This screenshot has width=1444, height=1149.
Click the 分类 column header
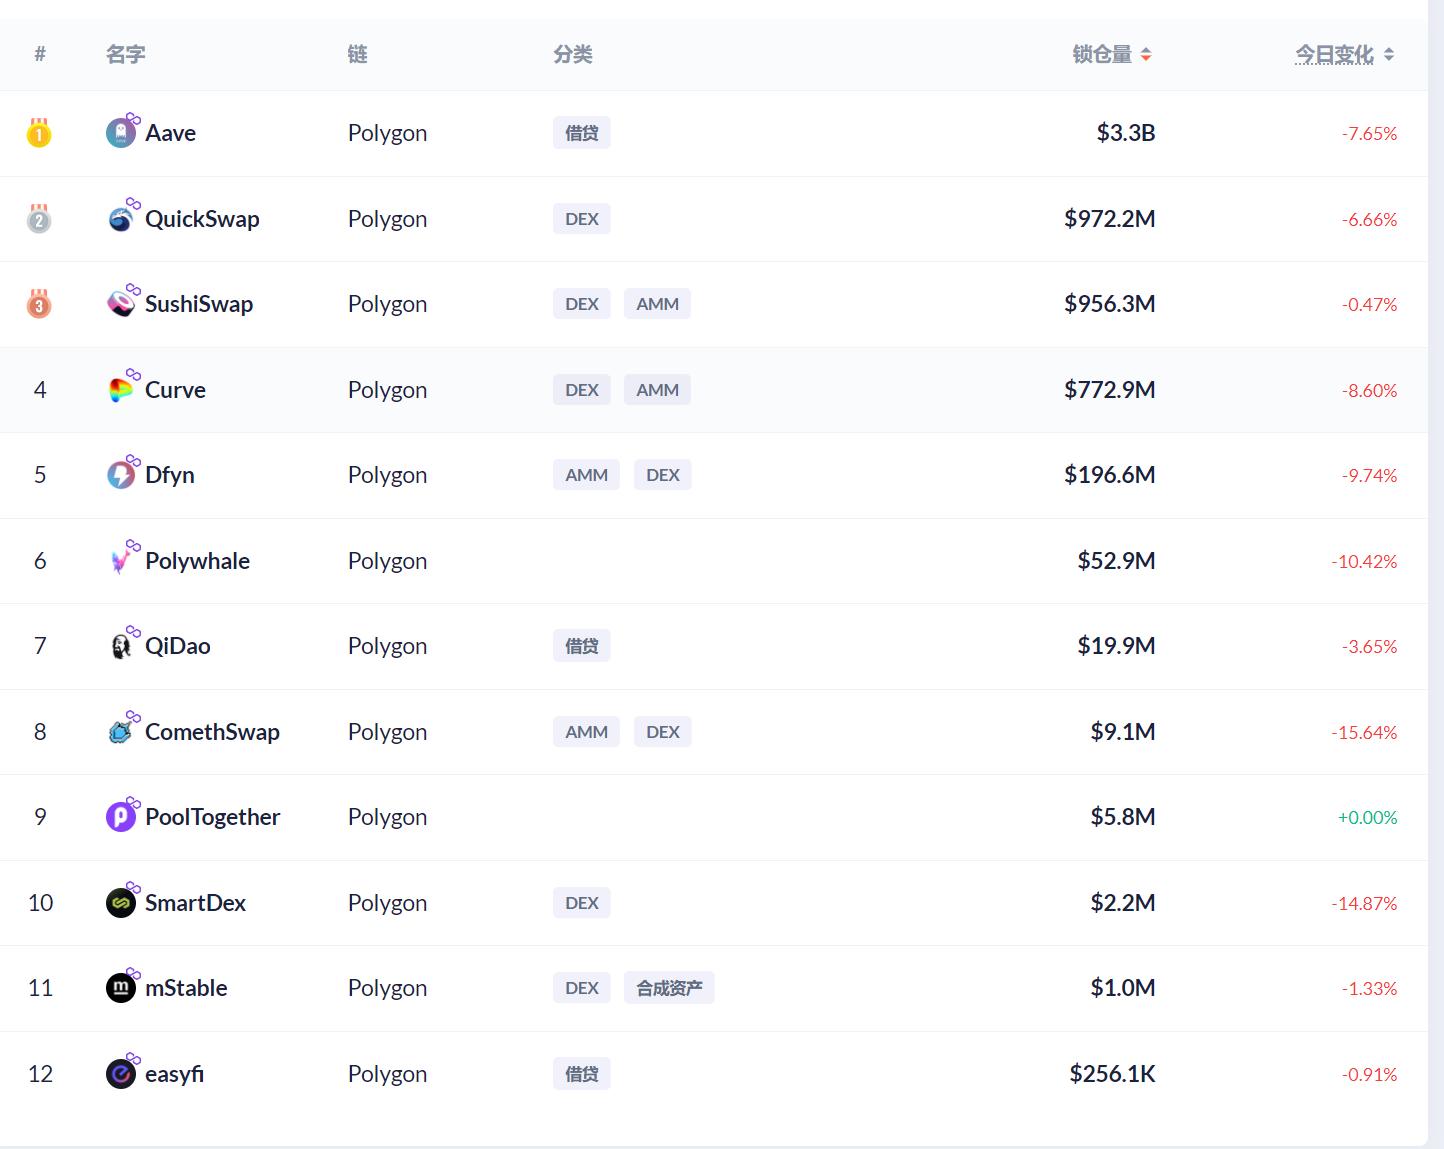[573, 55]
